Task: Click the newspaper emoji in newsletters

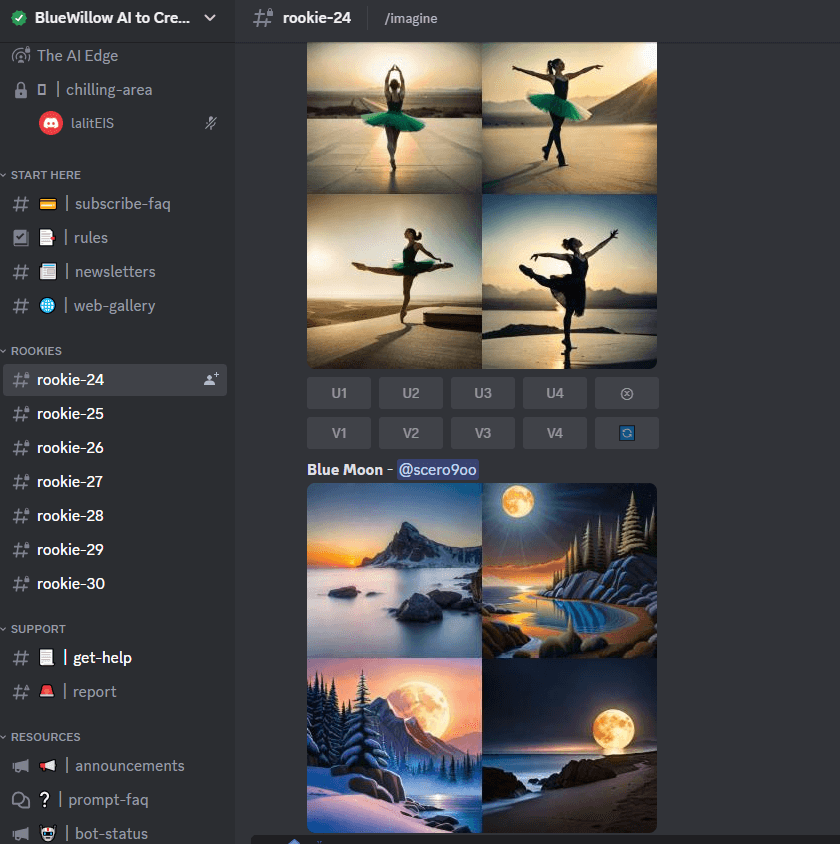Action: 47,272
